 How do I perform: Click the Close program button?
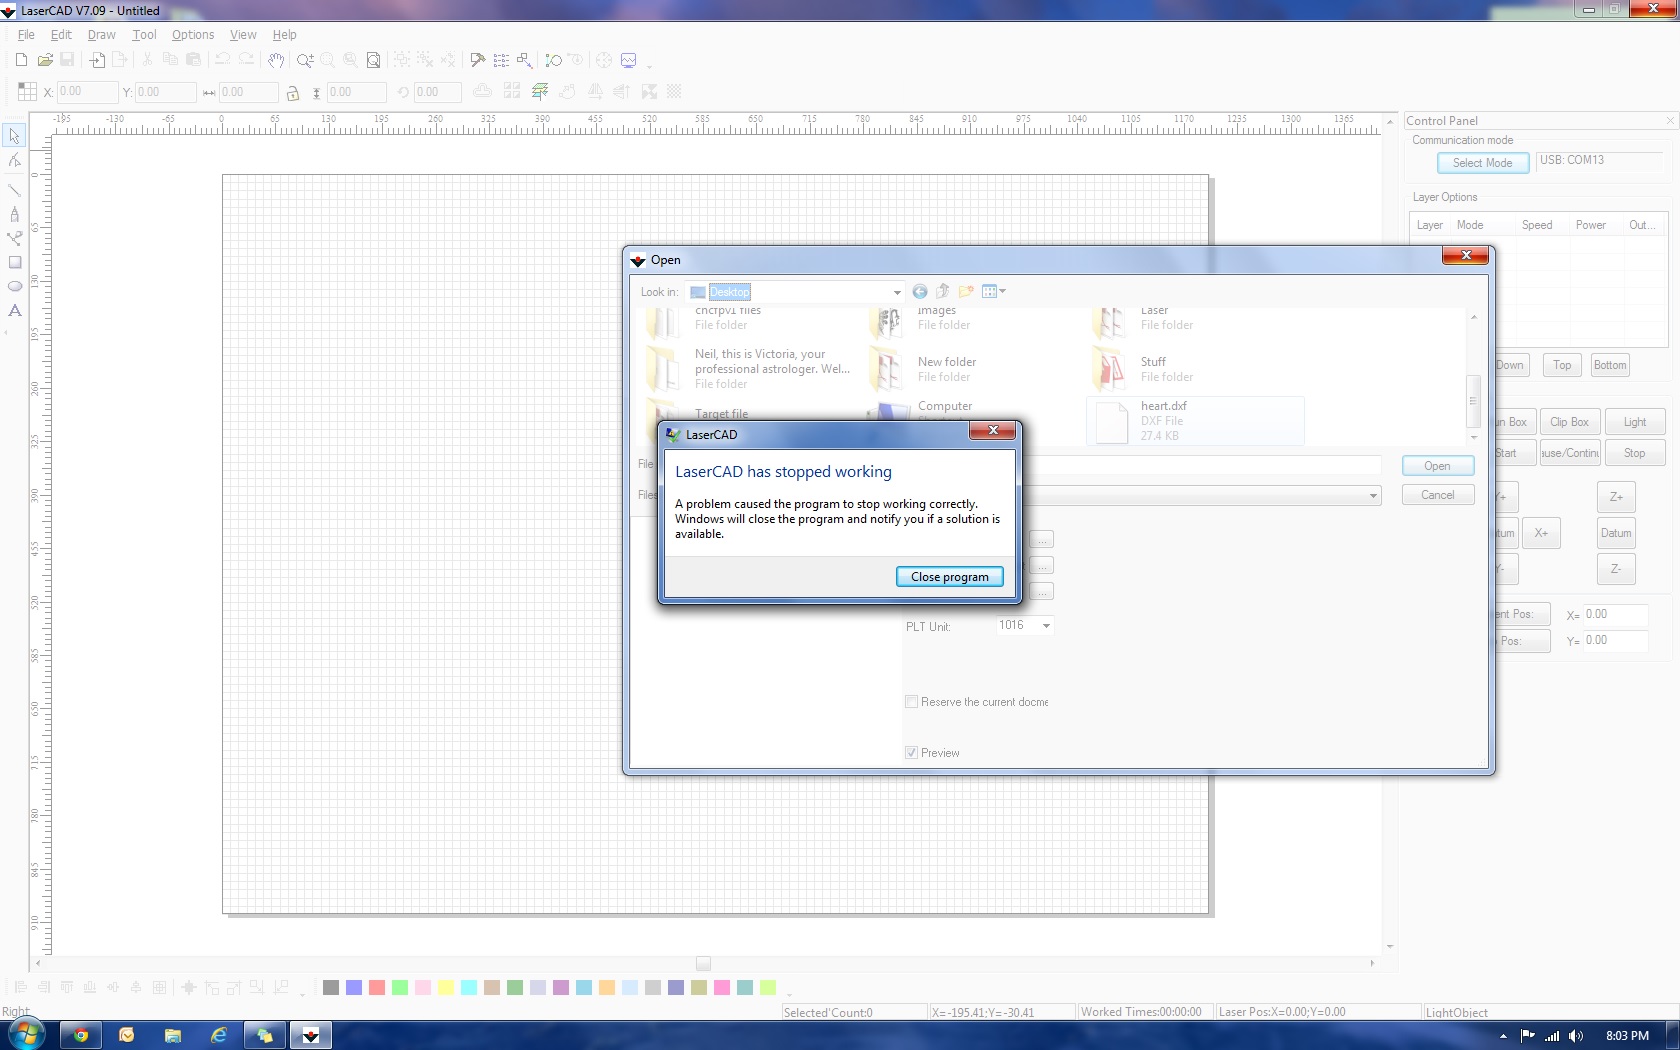(949, 577)
